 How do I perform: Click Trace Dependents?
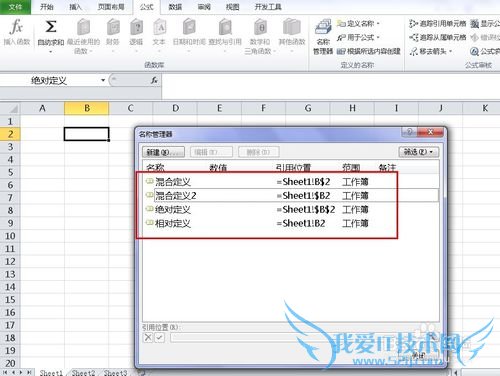coord(438,37)
